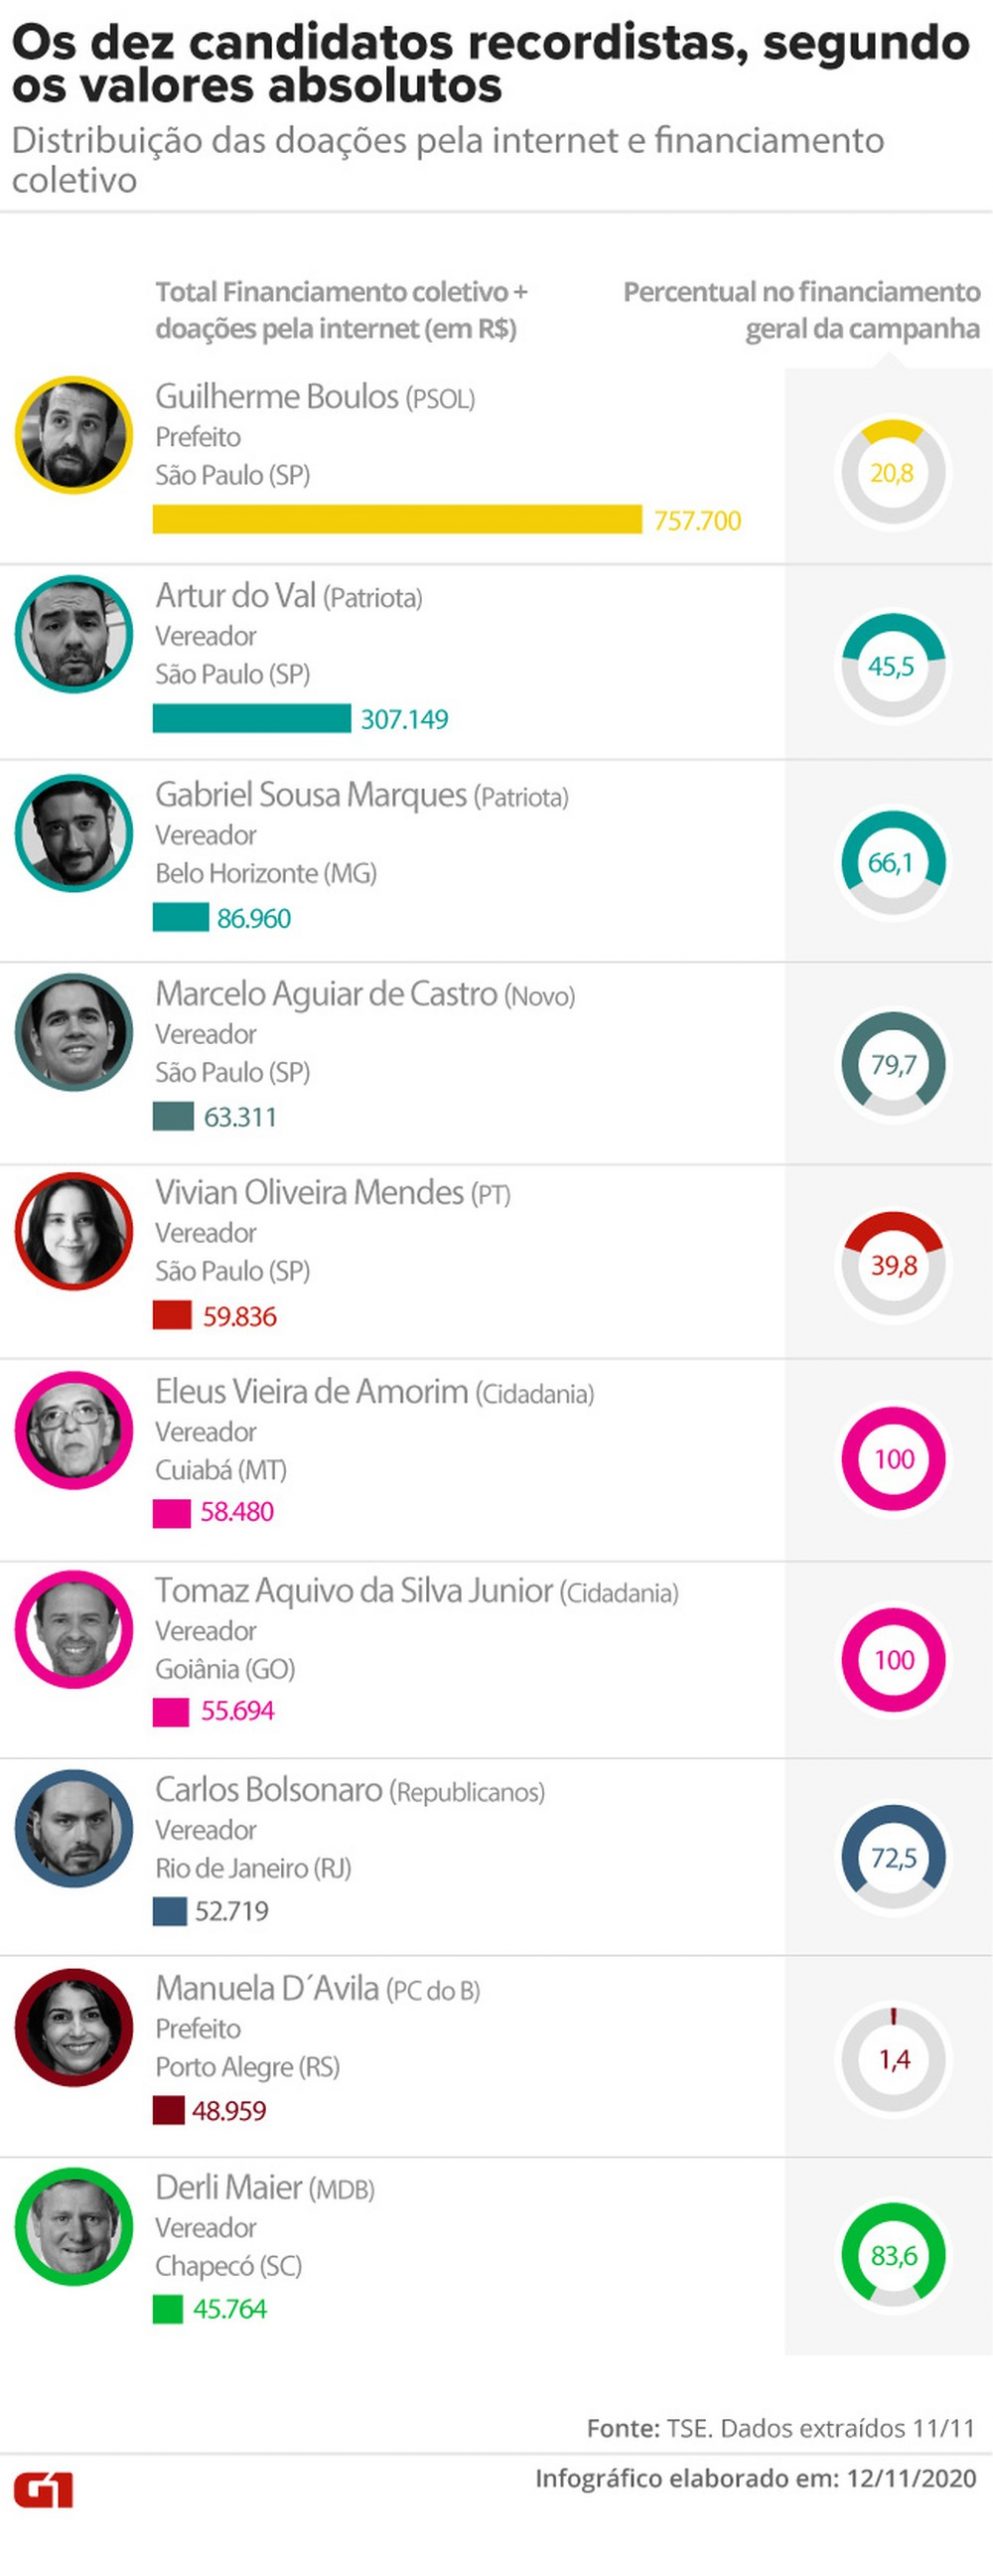The height and width of the screenshot is (2560, 993).
Task: Click the 20,8 percent donut chart
Action: tap(892, 473)
